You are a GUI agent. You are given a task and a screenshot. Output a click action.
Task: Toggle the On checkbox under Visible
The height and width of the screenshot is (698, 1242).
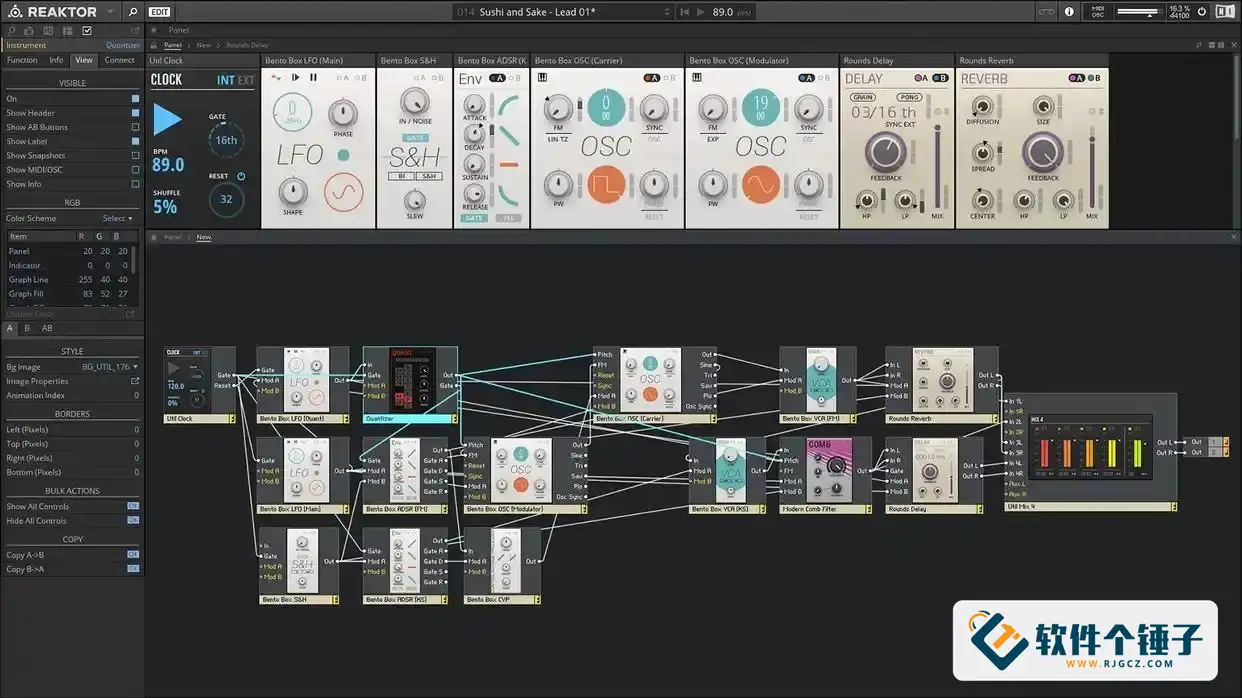tap(136, 99)
